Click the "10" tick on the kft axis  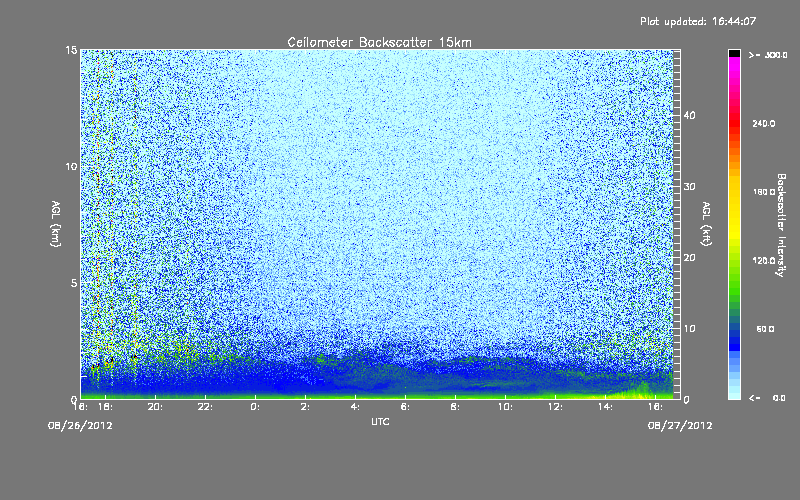point(689,328)
